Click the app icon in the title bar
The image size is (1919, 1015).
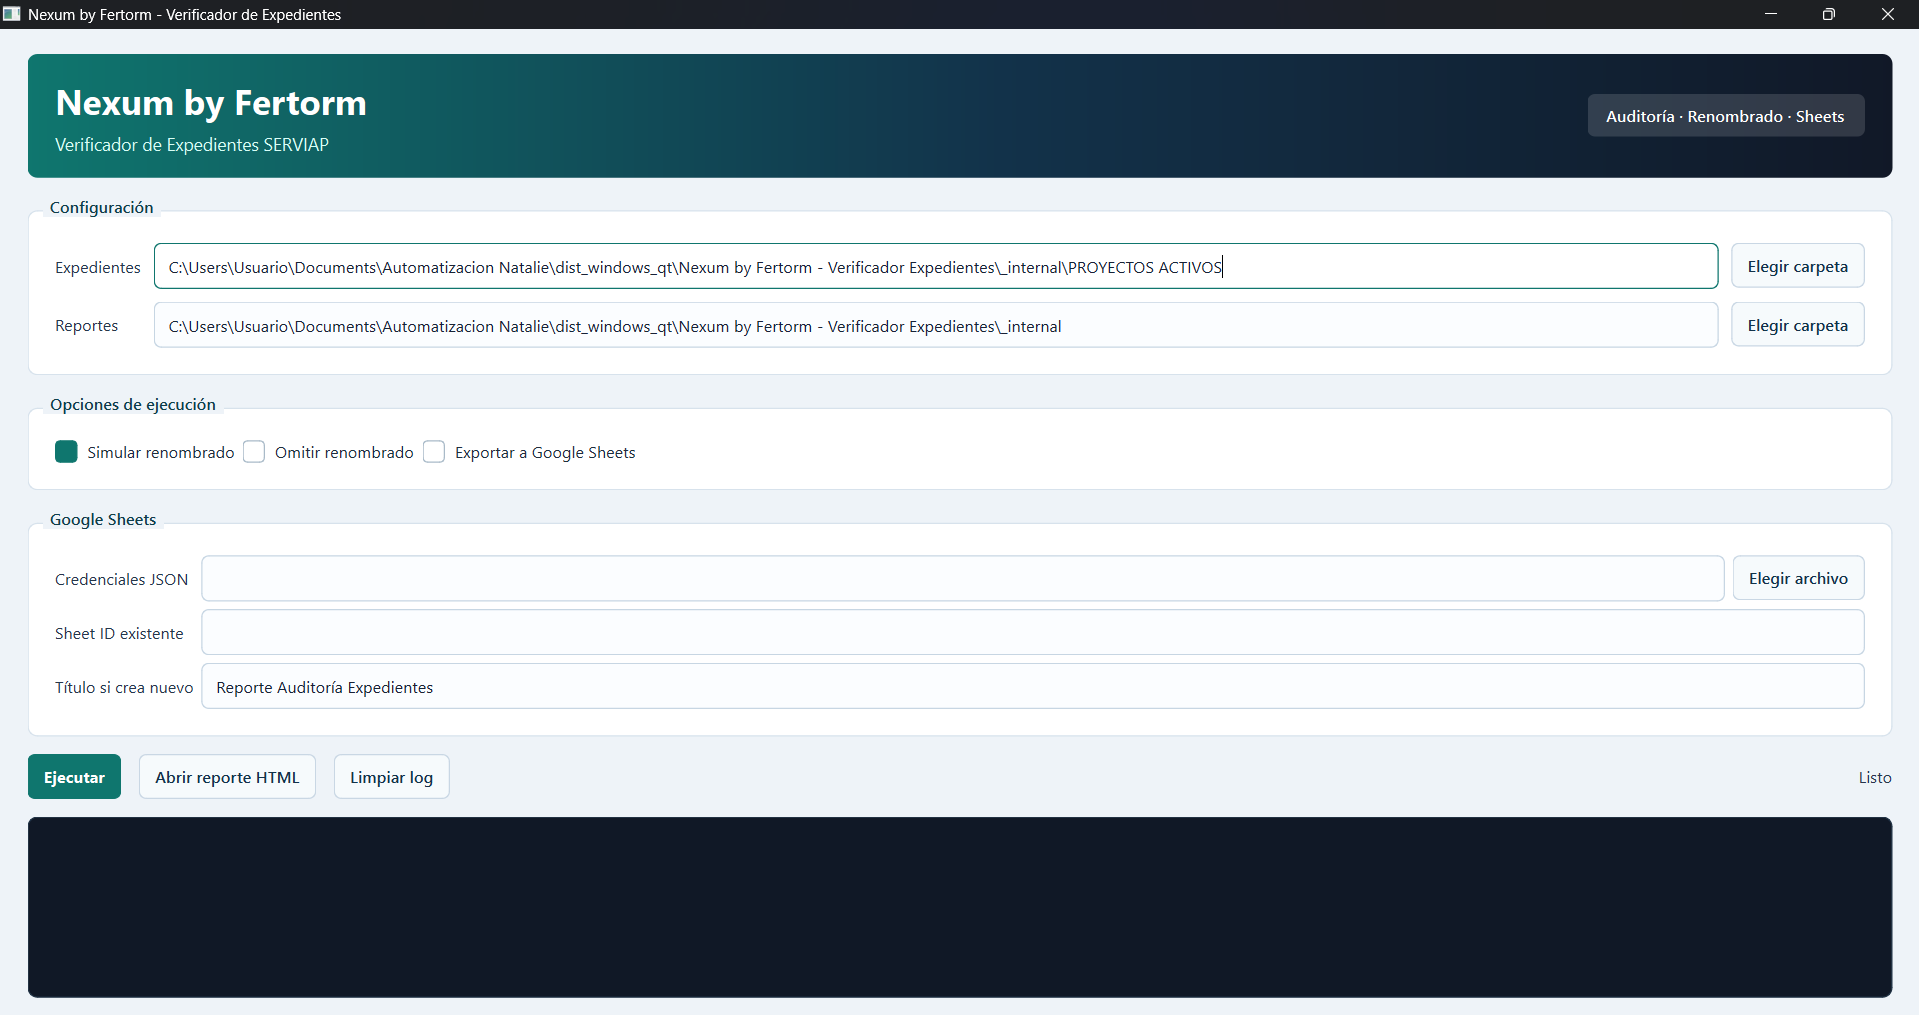click(x=12, y=14)
